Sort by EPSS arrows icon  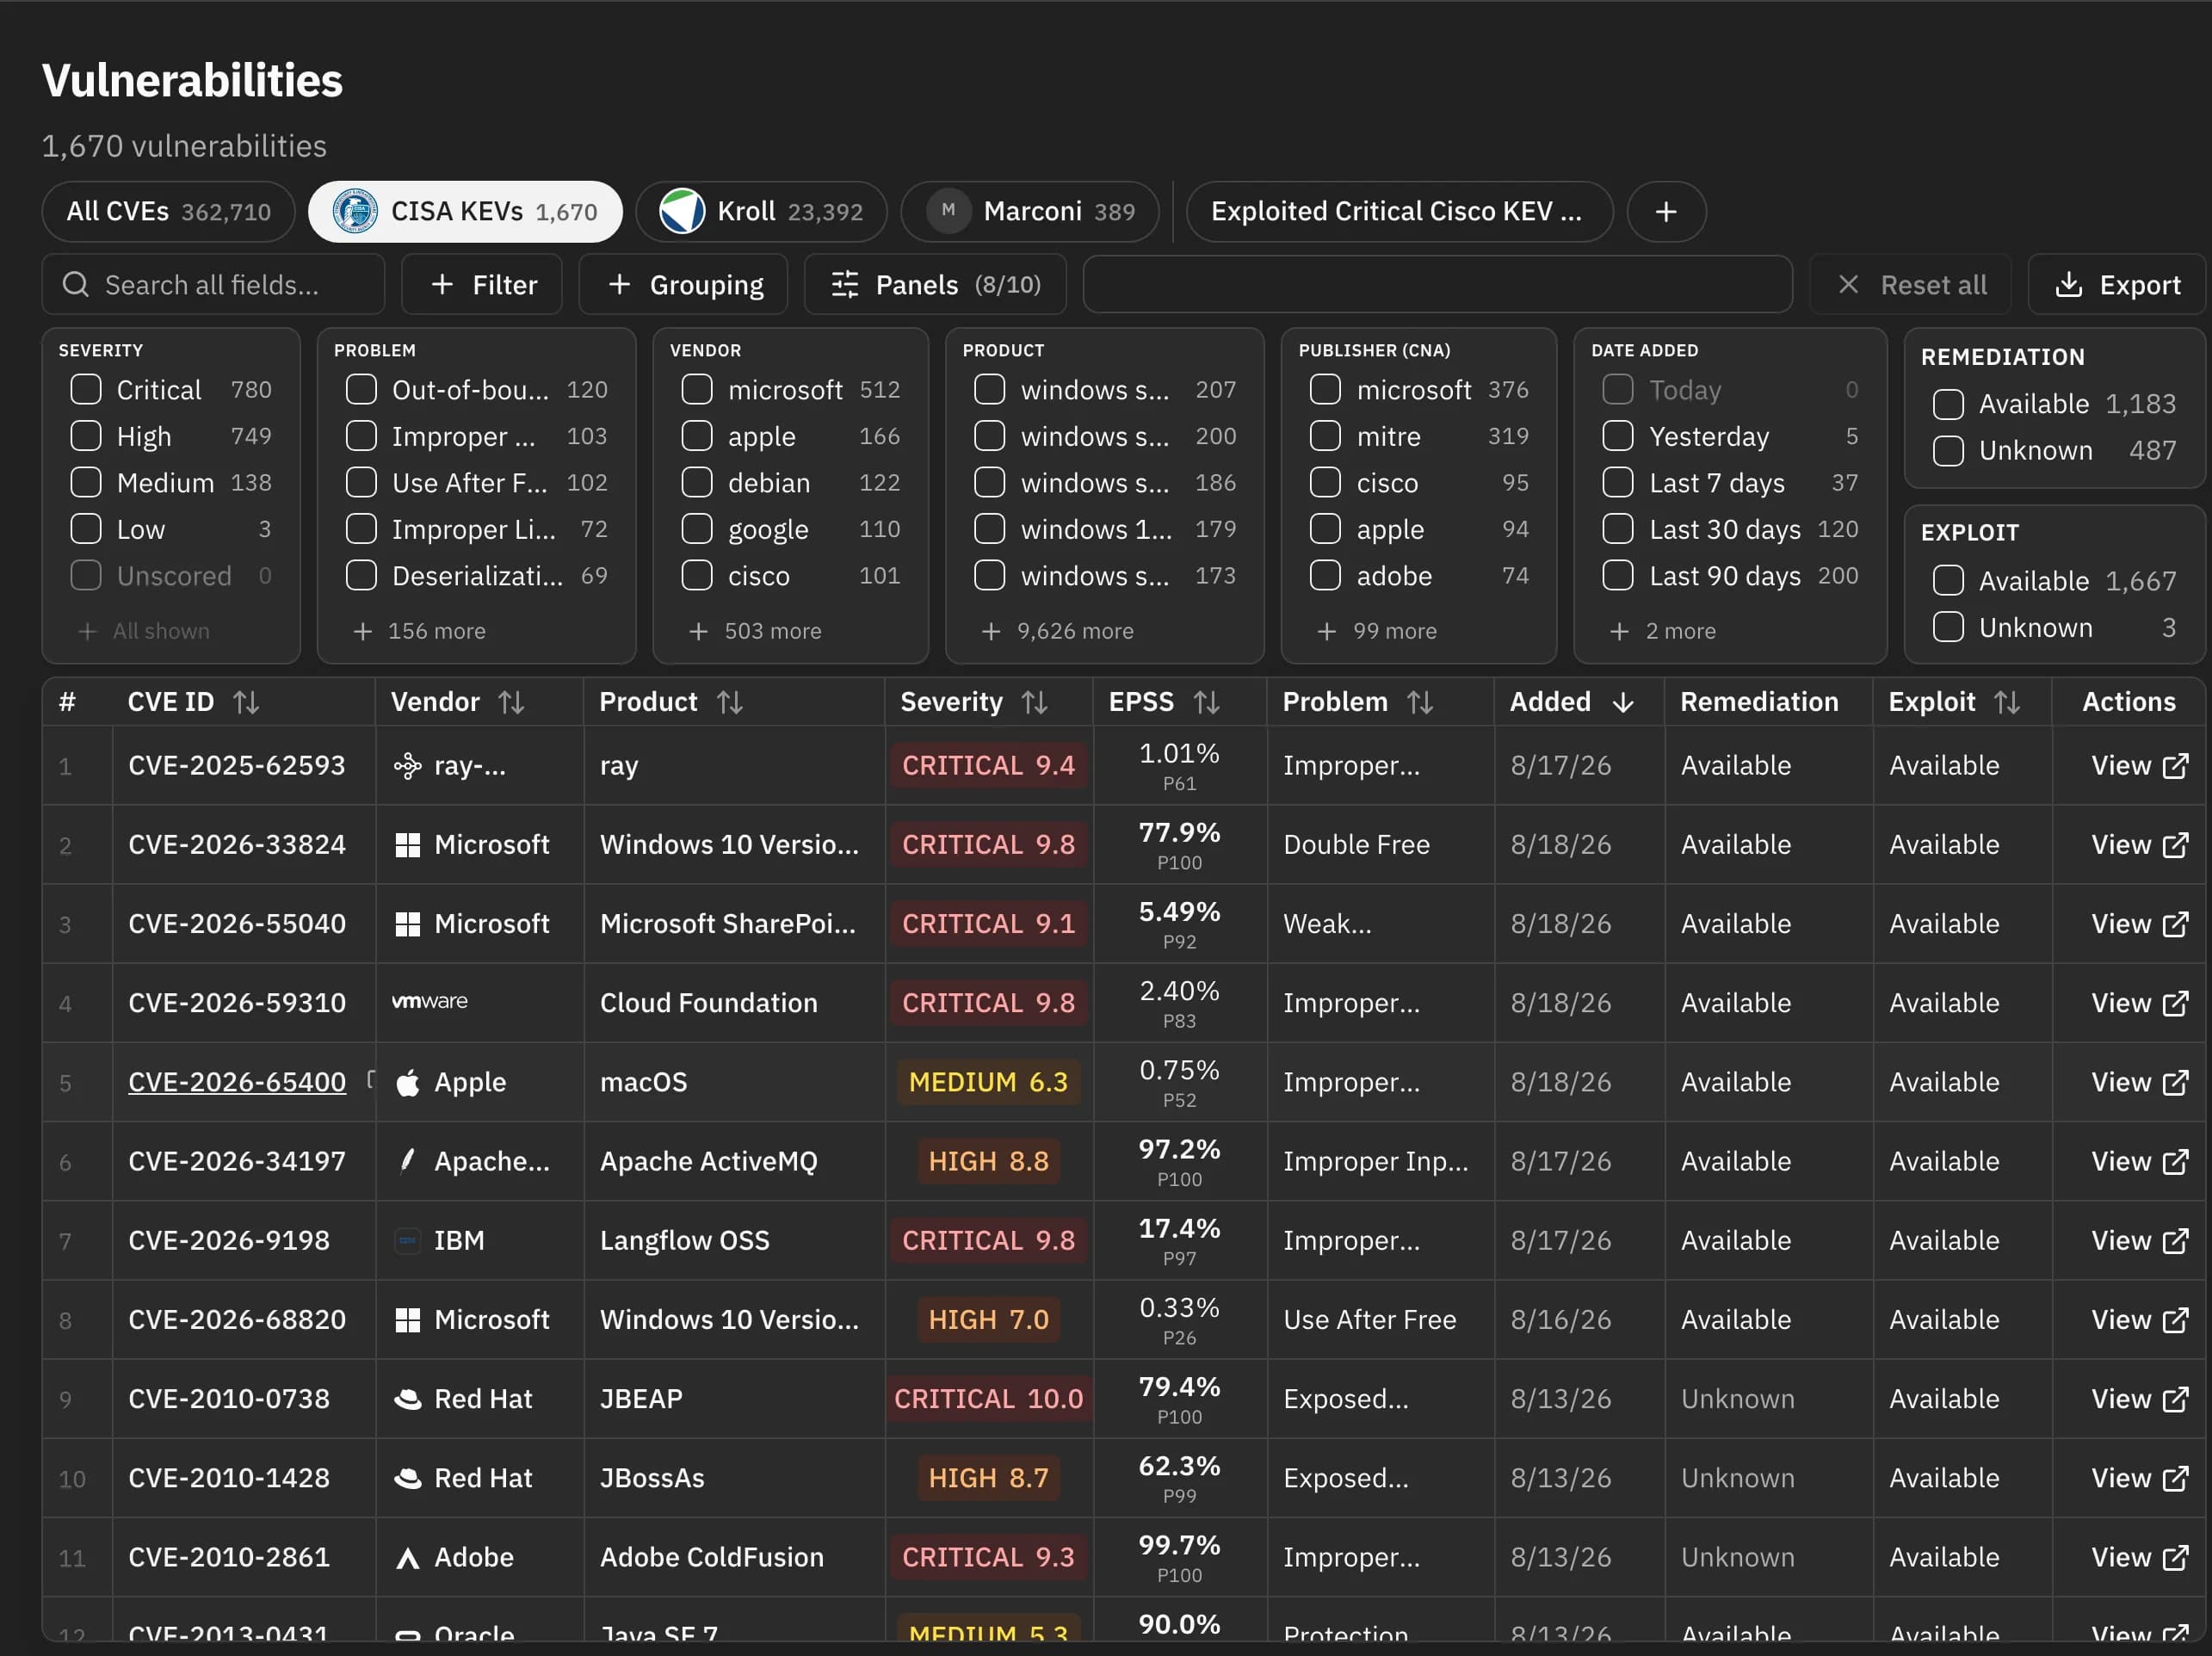[x=1206, y=702]
